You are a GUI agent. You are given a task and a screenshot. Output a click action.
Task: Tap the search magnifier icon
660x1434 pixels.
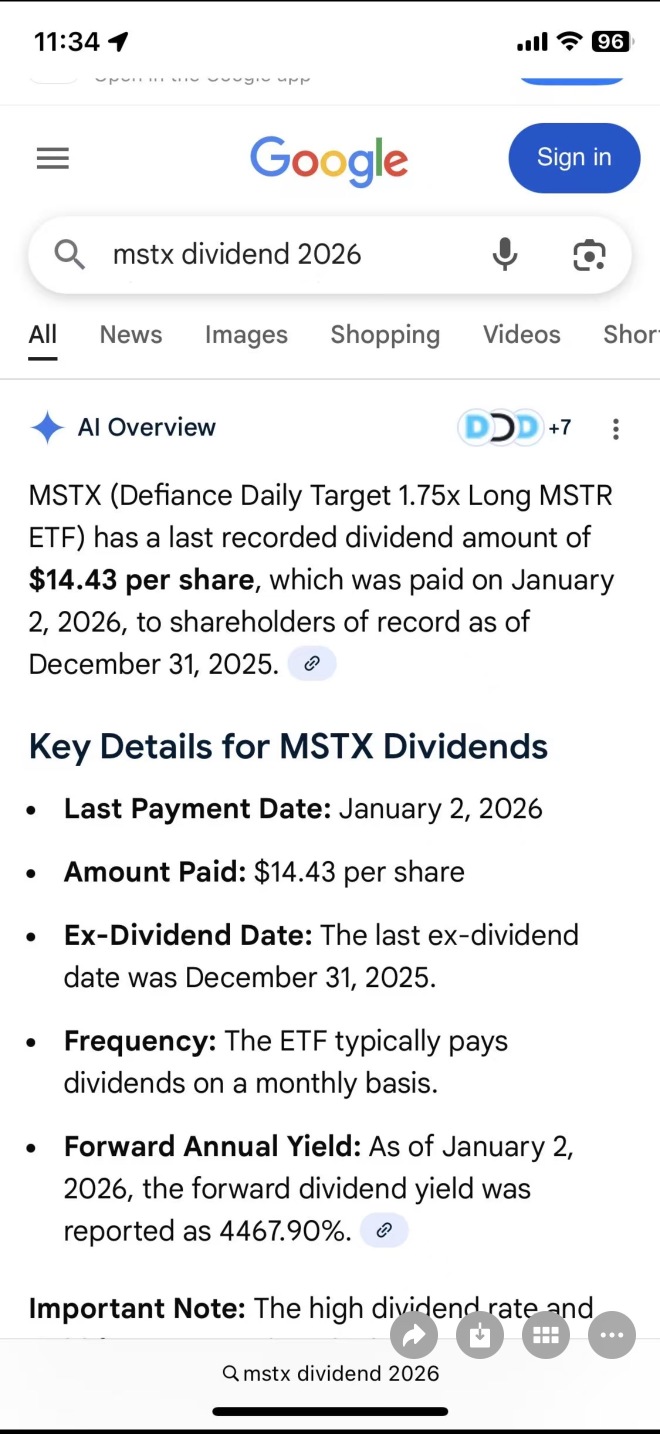tap(69, 255)
